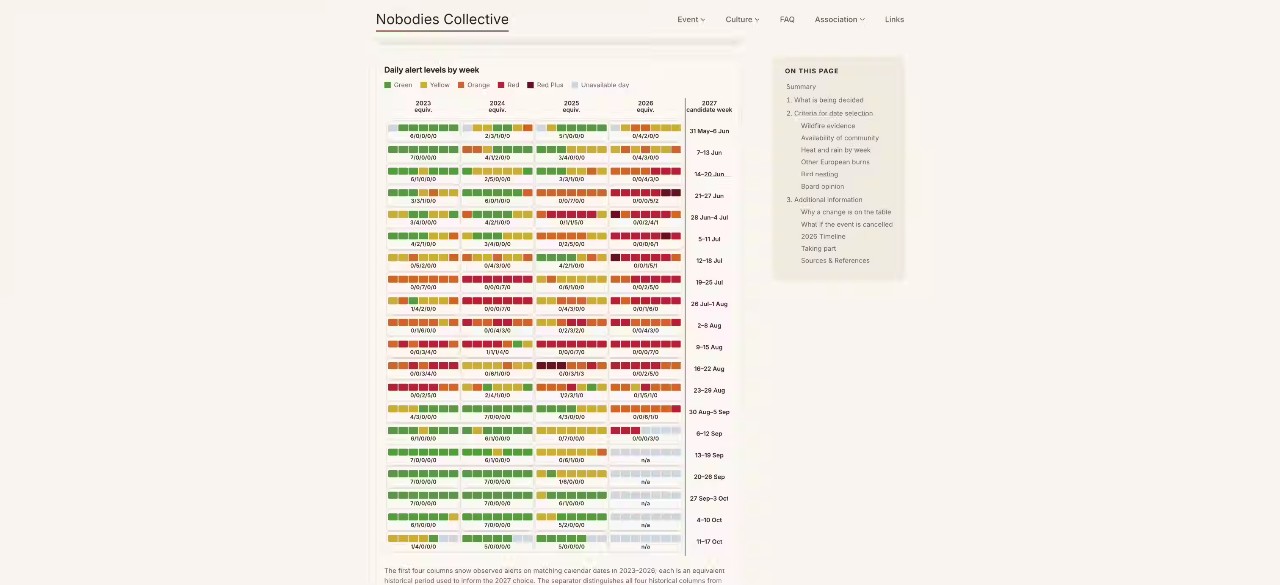This screenshot has height=585, width=1280.
Task: Click the 2026 alert bar for 21–27 Jun
Action: pyautogui.click(x=645, y=193)
